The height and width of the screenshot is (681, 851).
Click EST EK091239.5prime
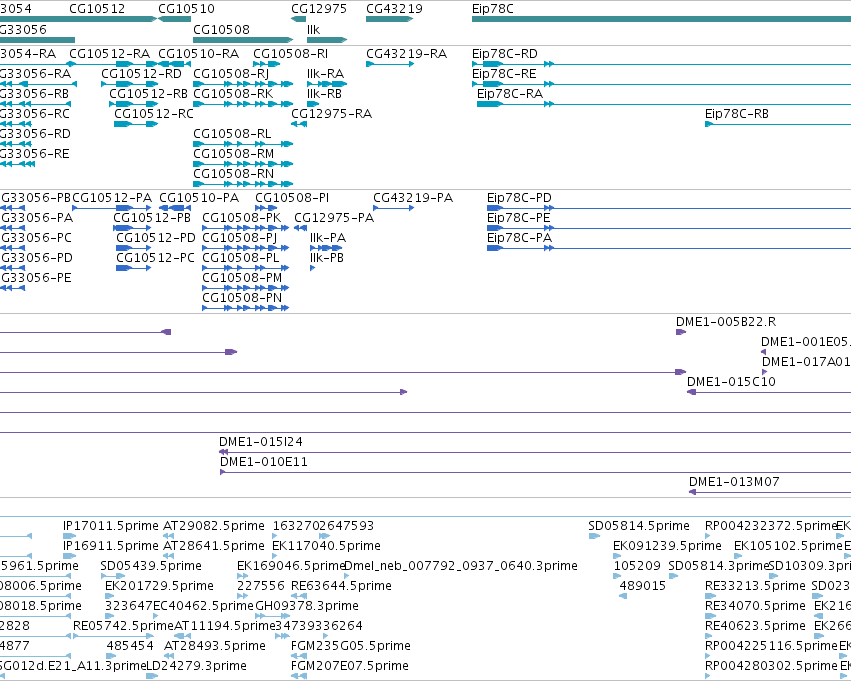(x=667, y=546)
